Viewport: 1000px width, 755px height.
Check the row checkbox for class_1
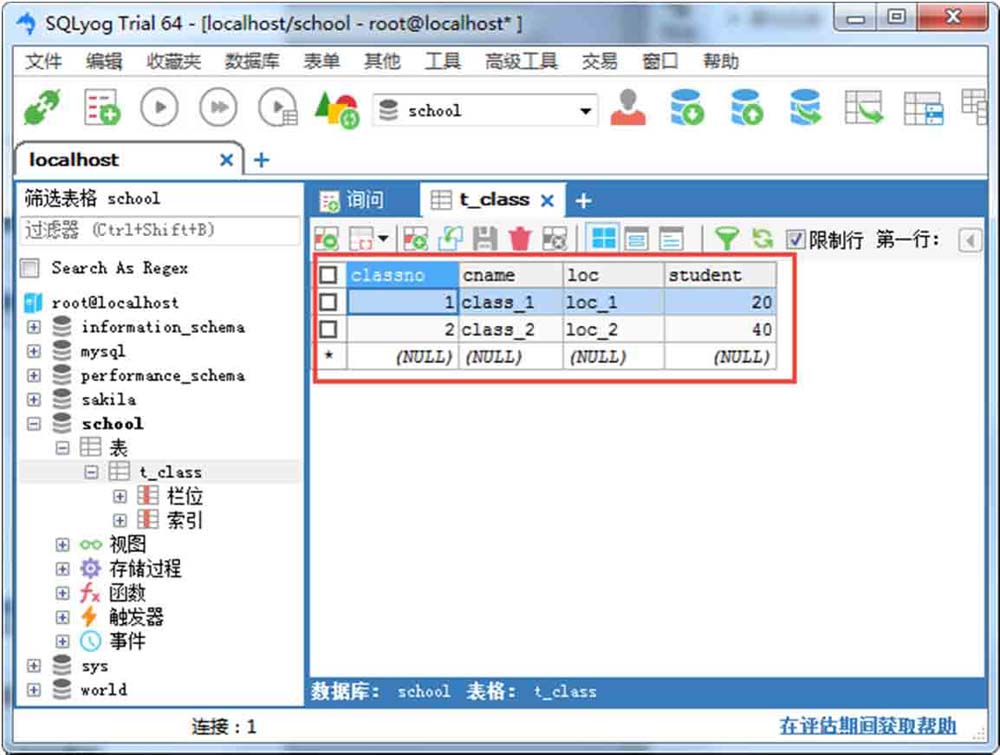328,302
